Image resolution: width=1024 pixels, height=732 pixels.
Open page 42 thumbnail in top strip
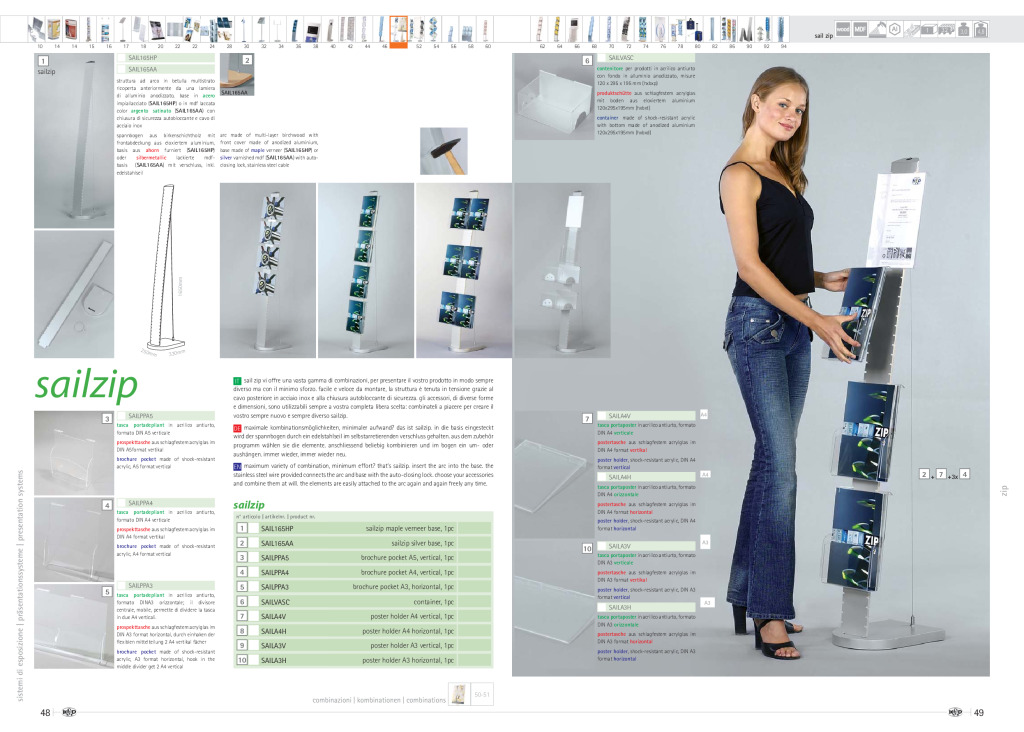point(347,29)
